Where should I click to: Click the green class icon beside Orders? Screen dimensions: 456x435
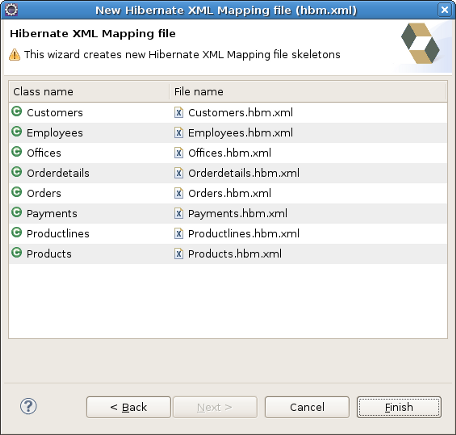tap(17, 192)
